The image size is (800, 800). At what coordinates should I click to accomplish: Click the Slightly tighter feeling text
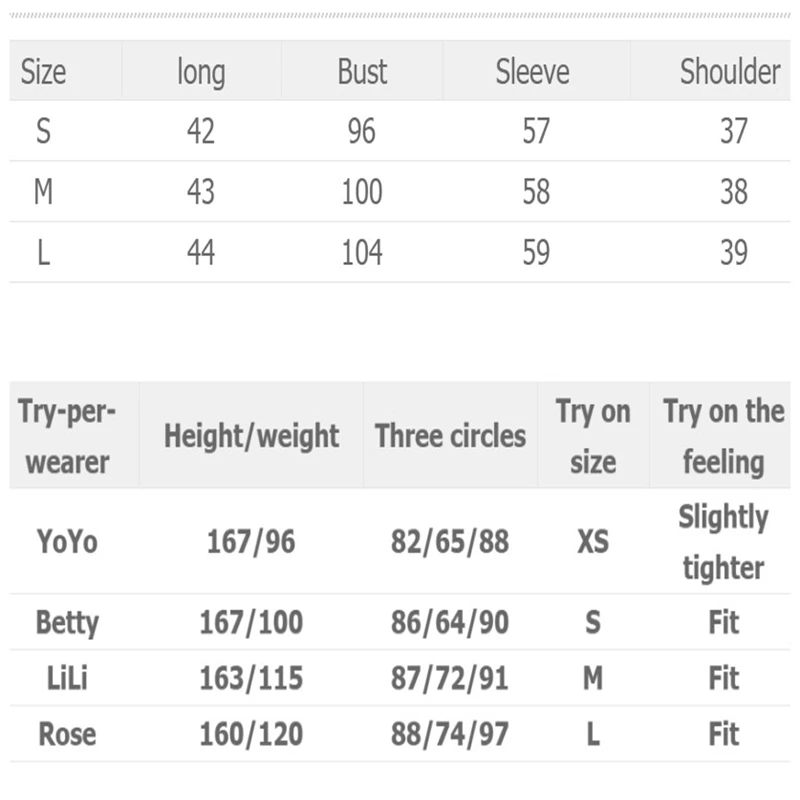pyautogui.click(x=723, y=542)
